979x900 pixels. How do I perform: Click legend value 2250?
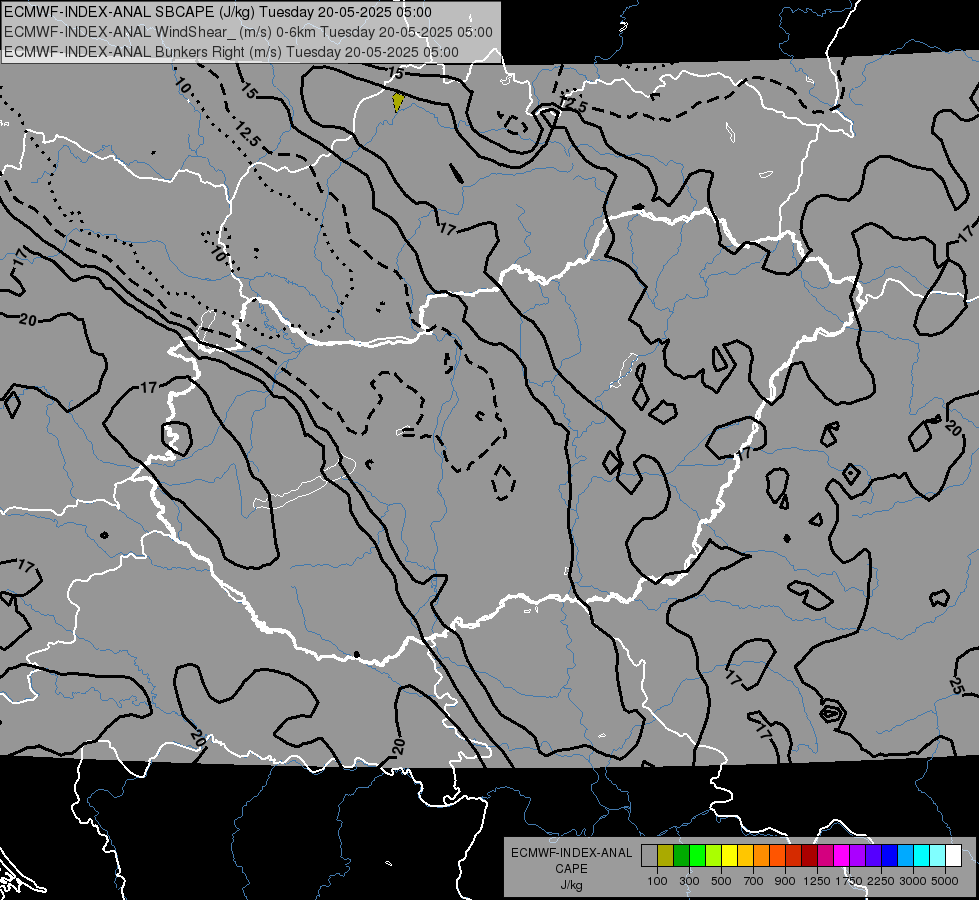(x=881, y=881)
